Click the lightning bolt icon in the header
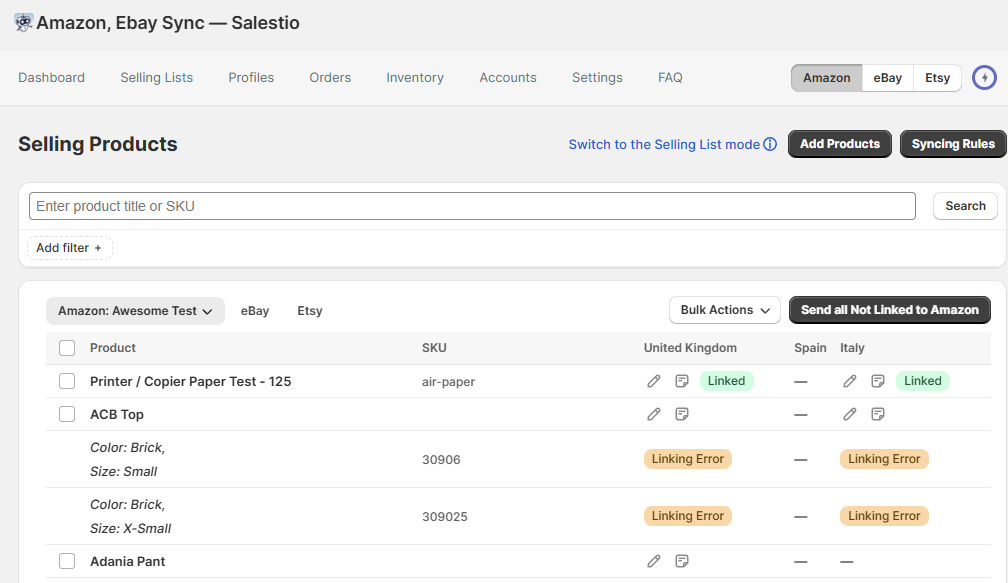Image resolution: width=1008 pixels, height=583 pixels. [x=985, y=78]
